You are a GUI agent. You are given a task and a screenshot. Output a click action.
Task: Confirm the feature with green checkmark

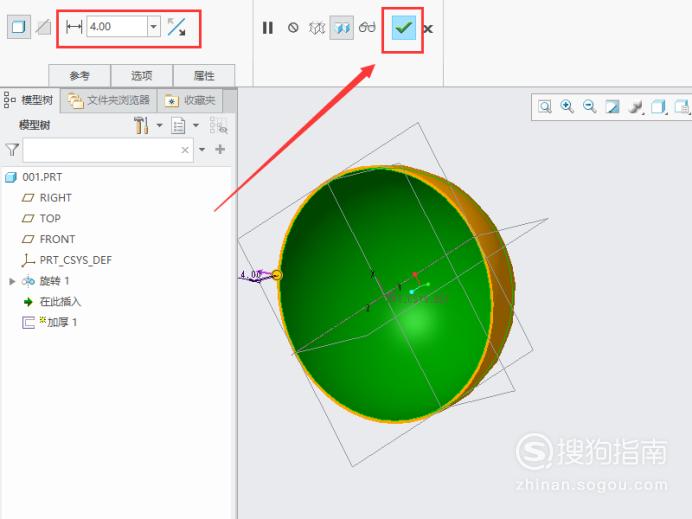click(x=403, y=28)
